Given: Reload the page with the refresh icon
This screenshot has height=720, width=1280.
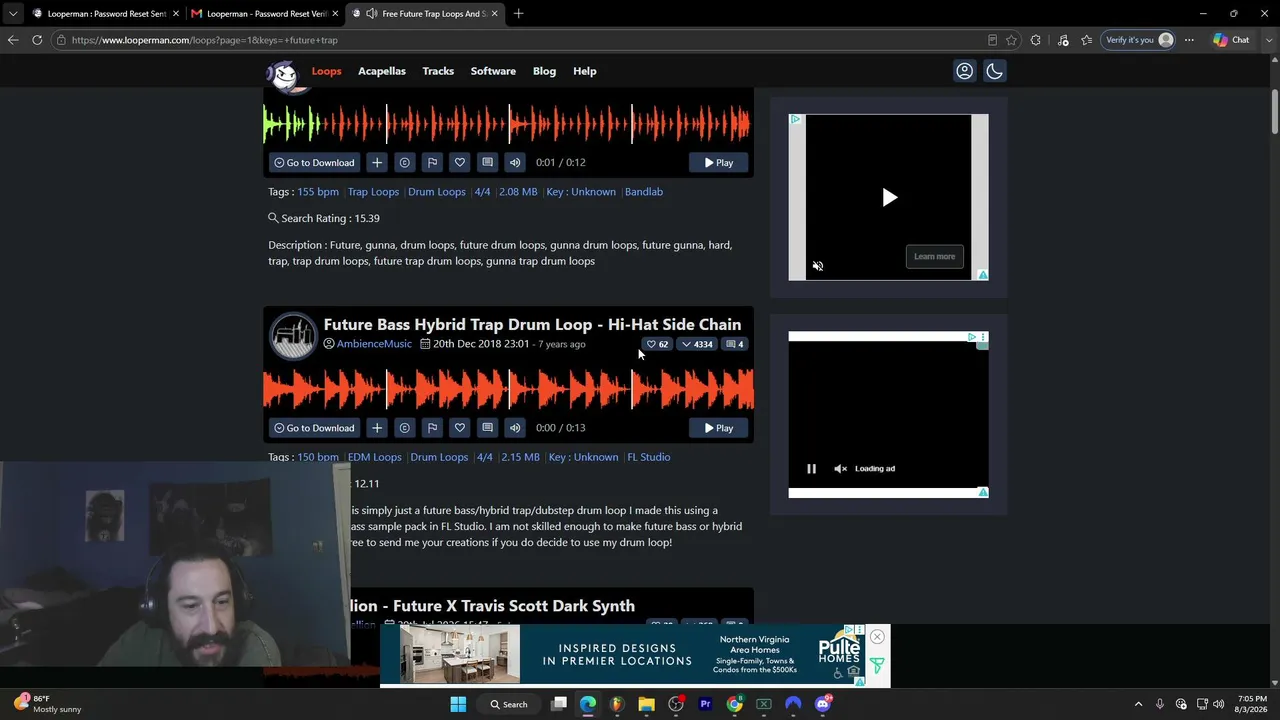Looking at the screenshot, I should tap(37, 40).
